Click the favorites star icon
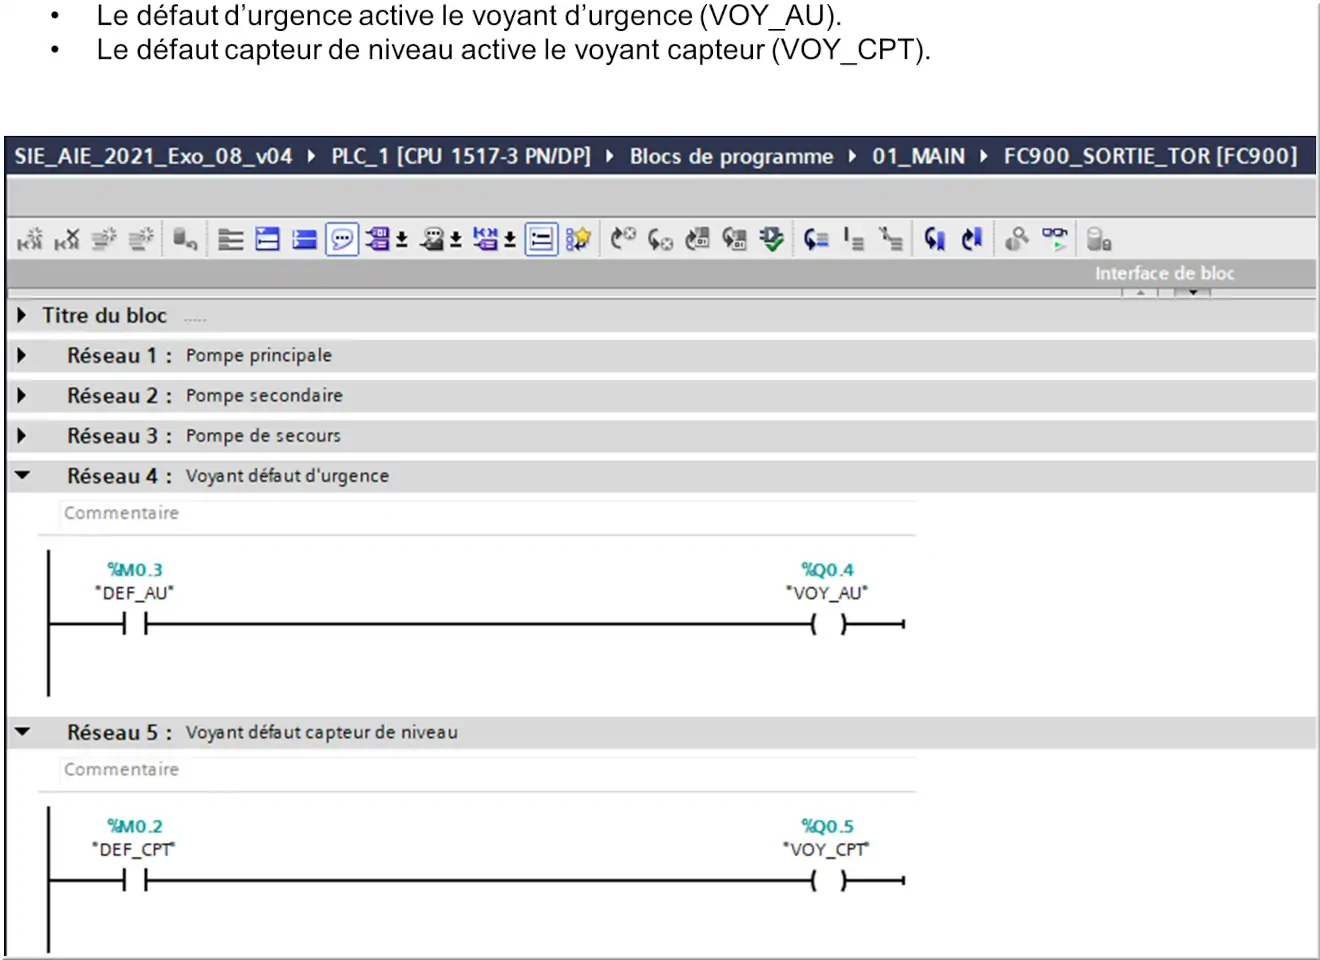1320x960 pixels. [578, 239]
